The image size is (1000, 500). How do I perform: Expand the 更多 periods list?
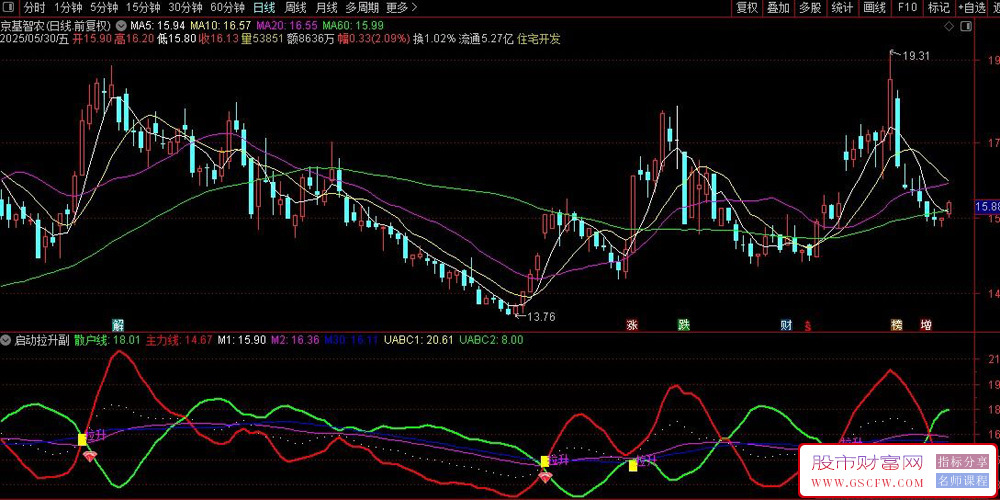point(402,8)
